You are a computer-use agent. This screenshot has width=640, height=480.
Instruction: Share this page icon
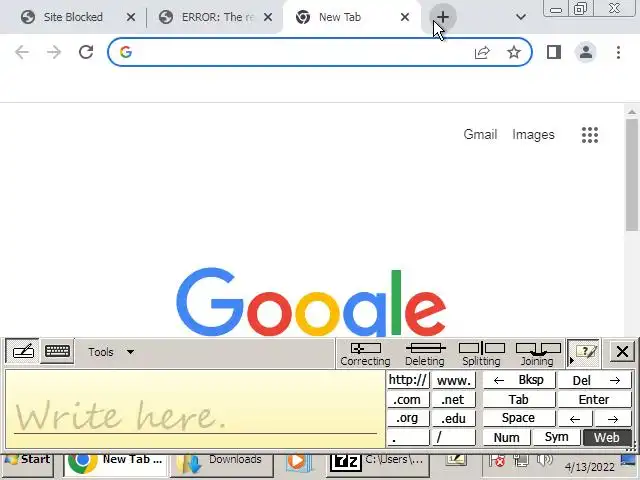pyautogui.click(x=482, y=52)
